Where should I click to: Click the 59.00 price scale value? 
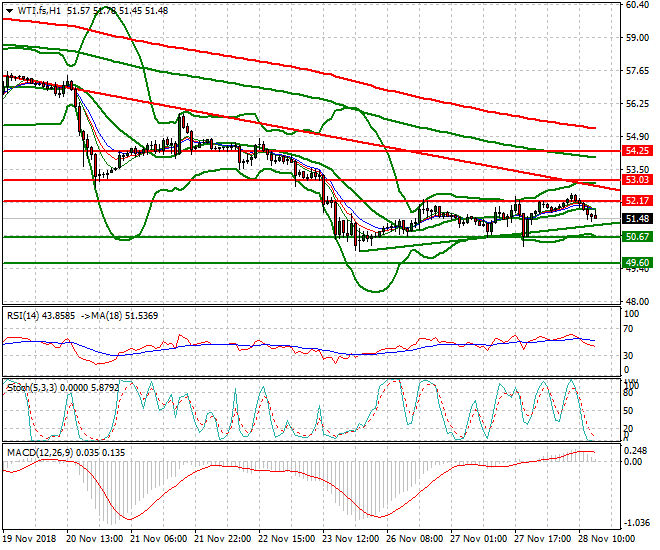tap(637, 38)
